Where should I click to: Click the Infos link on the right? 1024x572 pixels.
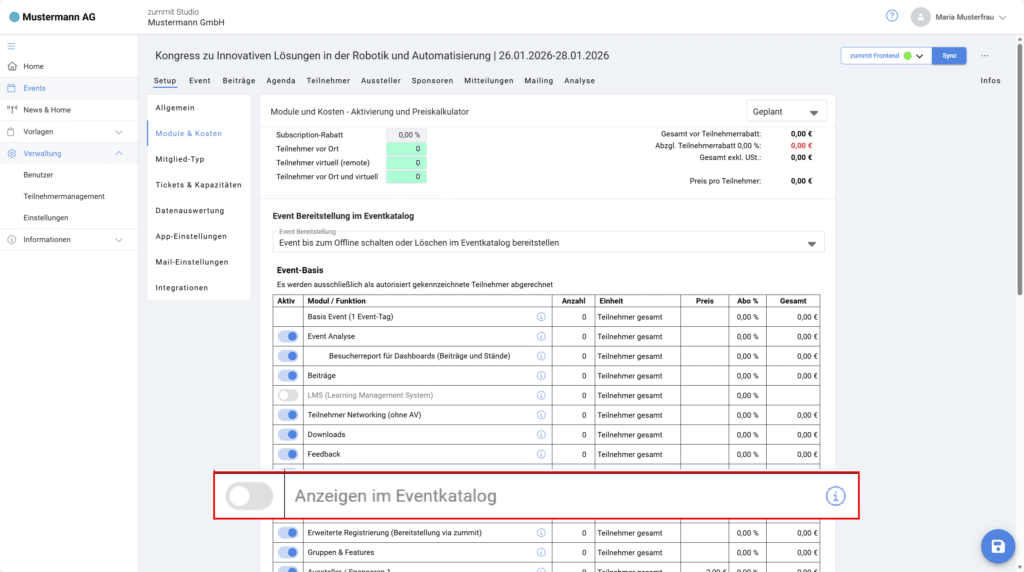[990, 80]
